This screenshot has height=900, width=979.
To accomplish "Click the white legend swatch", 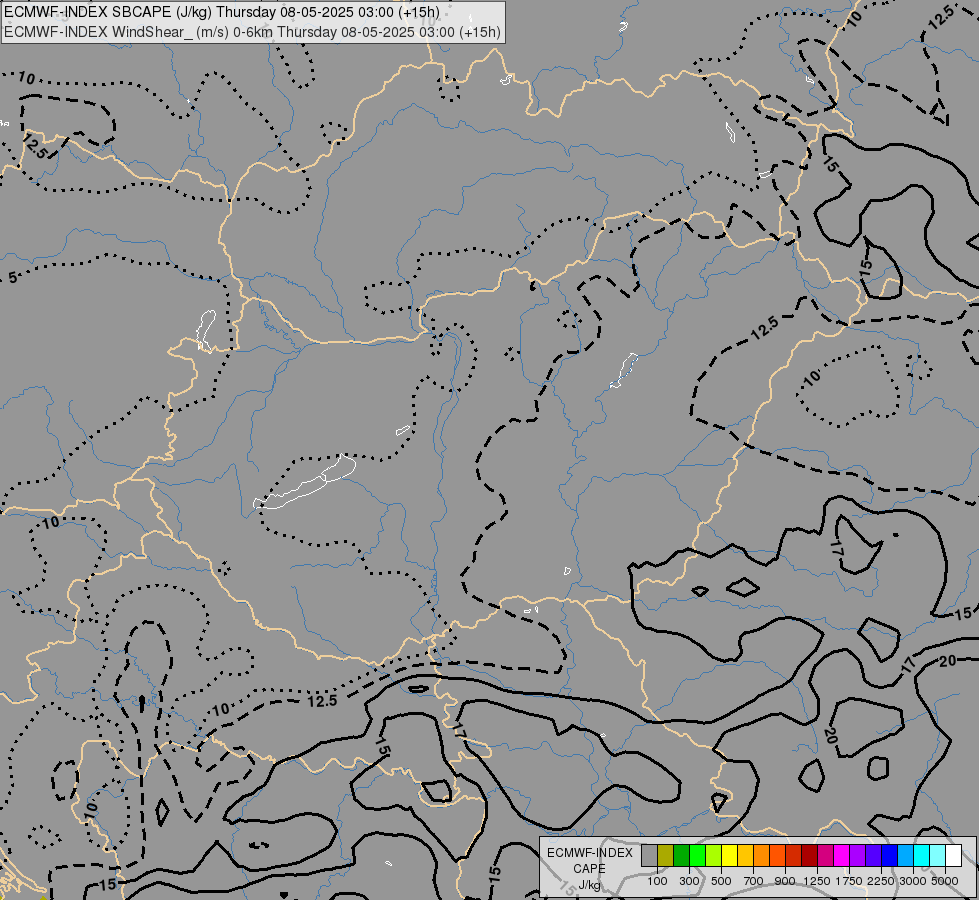I will click(x=953, y=856).
